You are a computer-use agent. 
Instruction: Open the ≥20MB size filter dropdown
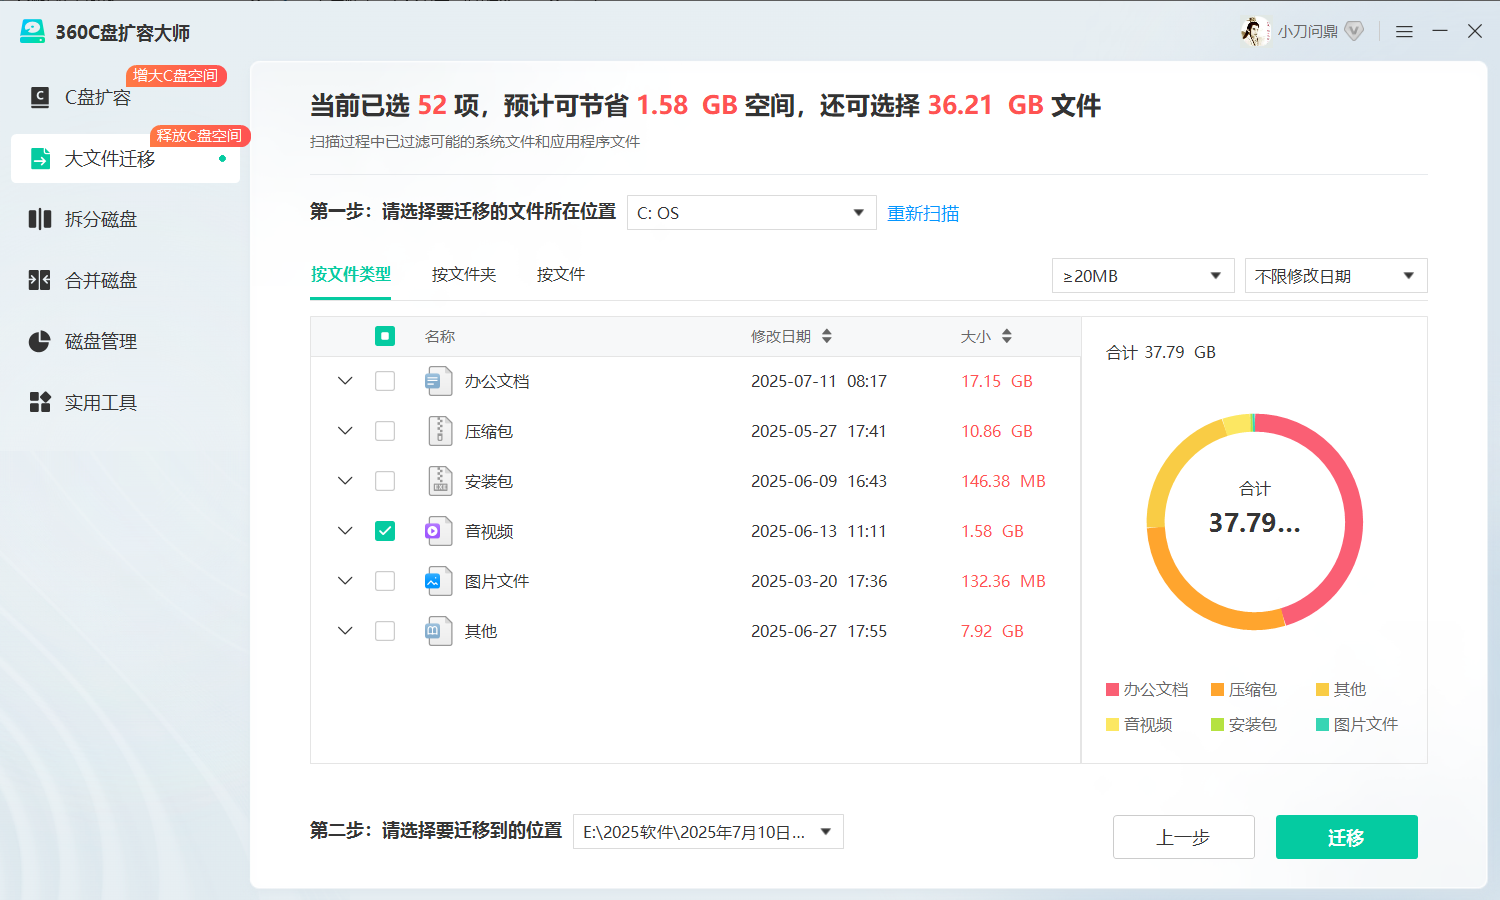pos(1142,276)
